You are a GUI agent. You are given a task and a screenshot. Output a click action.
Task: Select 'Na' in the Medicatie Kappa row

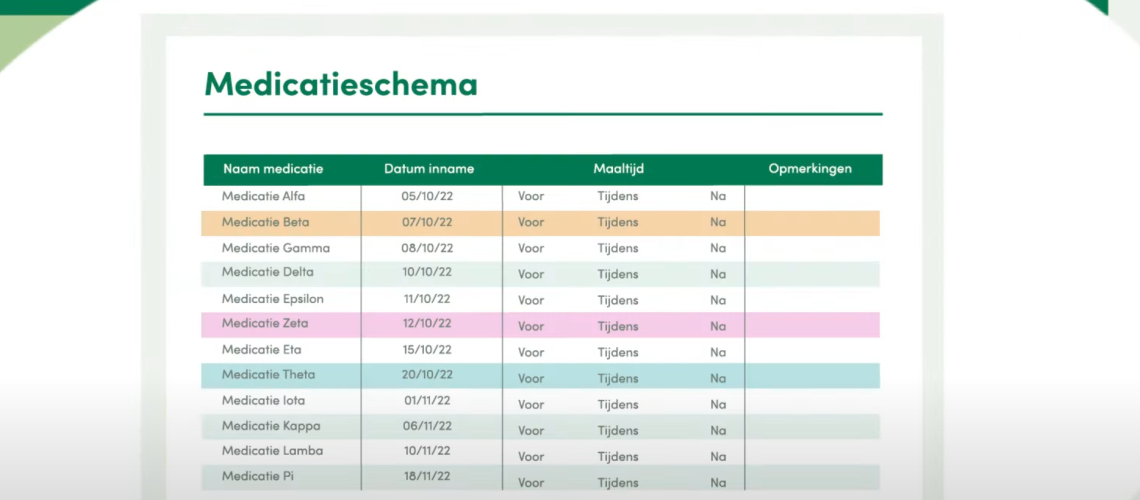point(718,430)
